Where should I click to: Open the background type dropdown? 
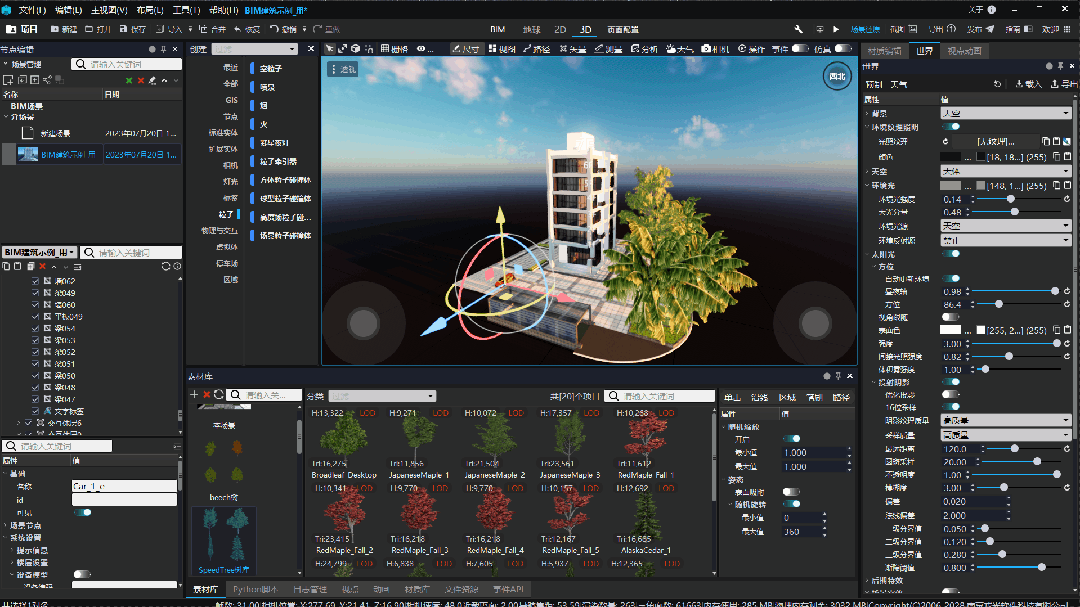click(1005, 114)
